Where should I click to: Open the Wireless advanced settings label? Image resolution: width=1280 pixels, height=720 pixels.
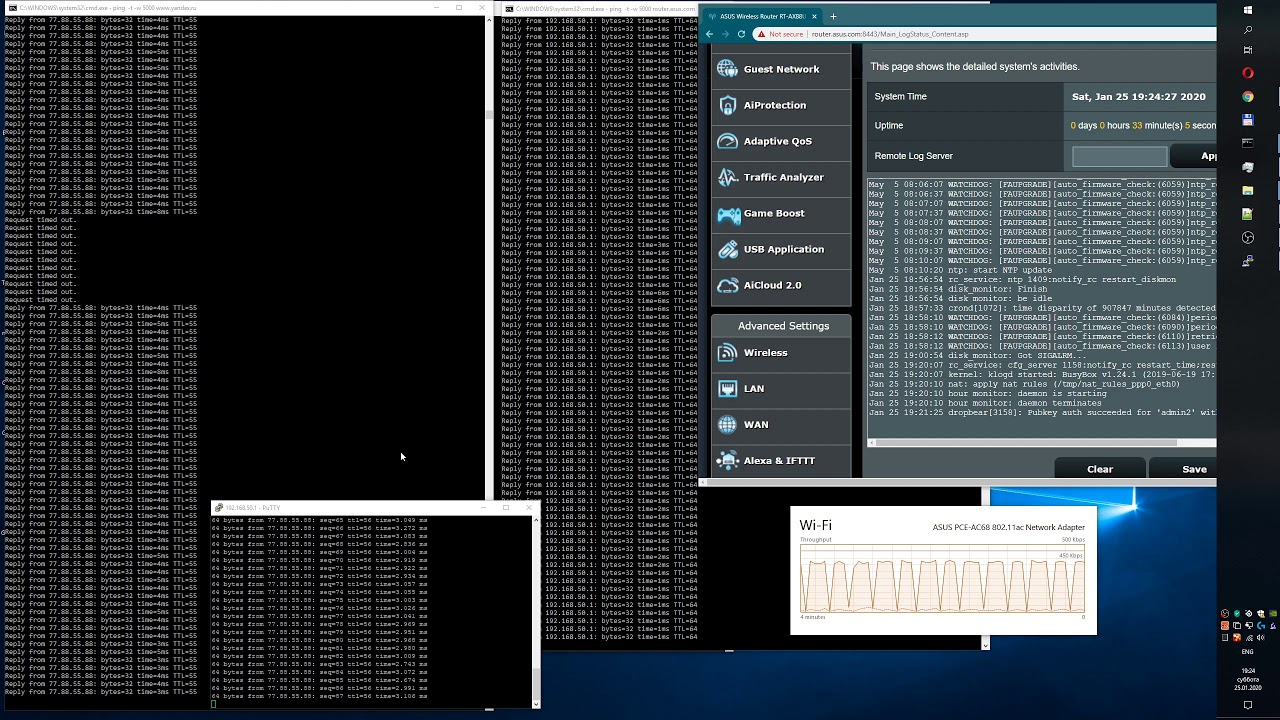766,352
